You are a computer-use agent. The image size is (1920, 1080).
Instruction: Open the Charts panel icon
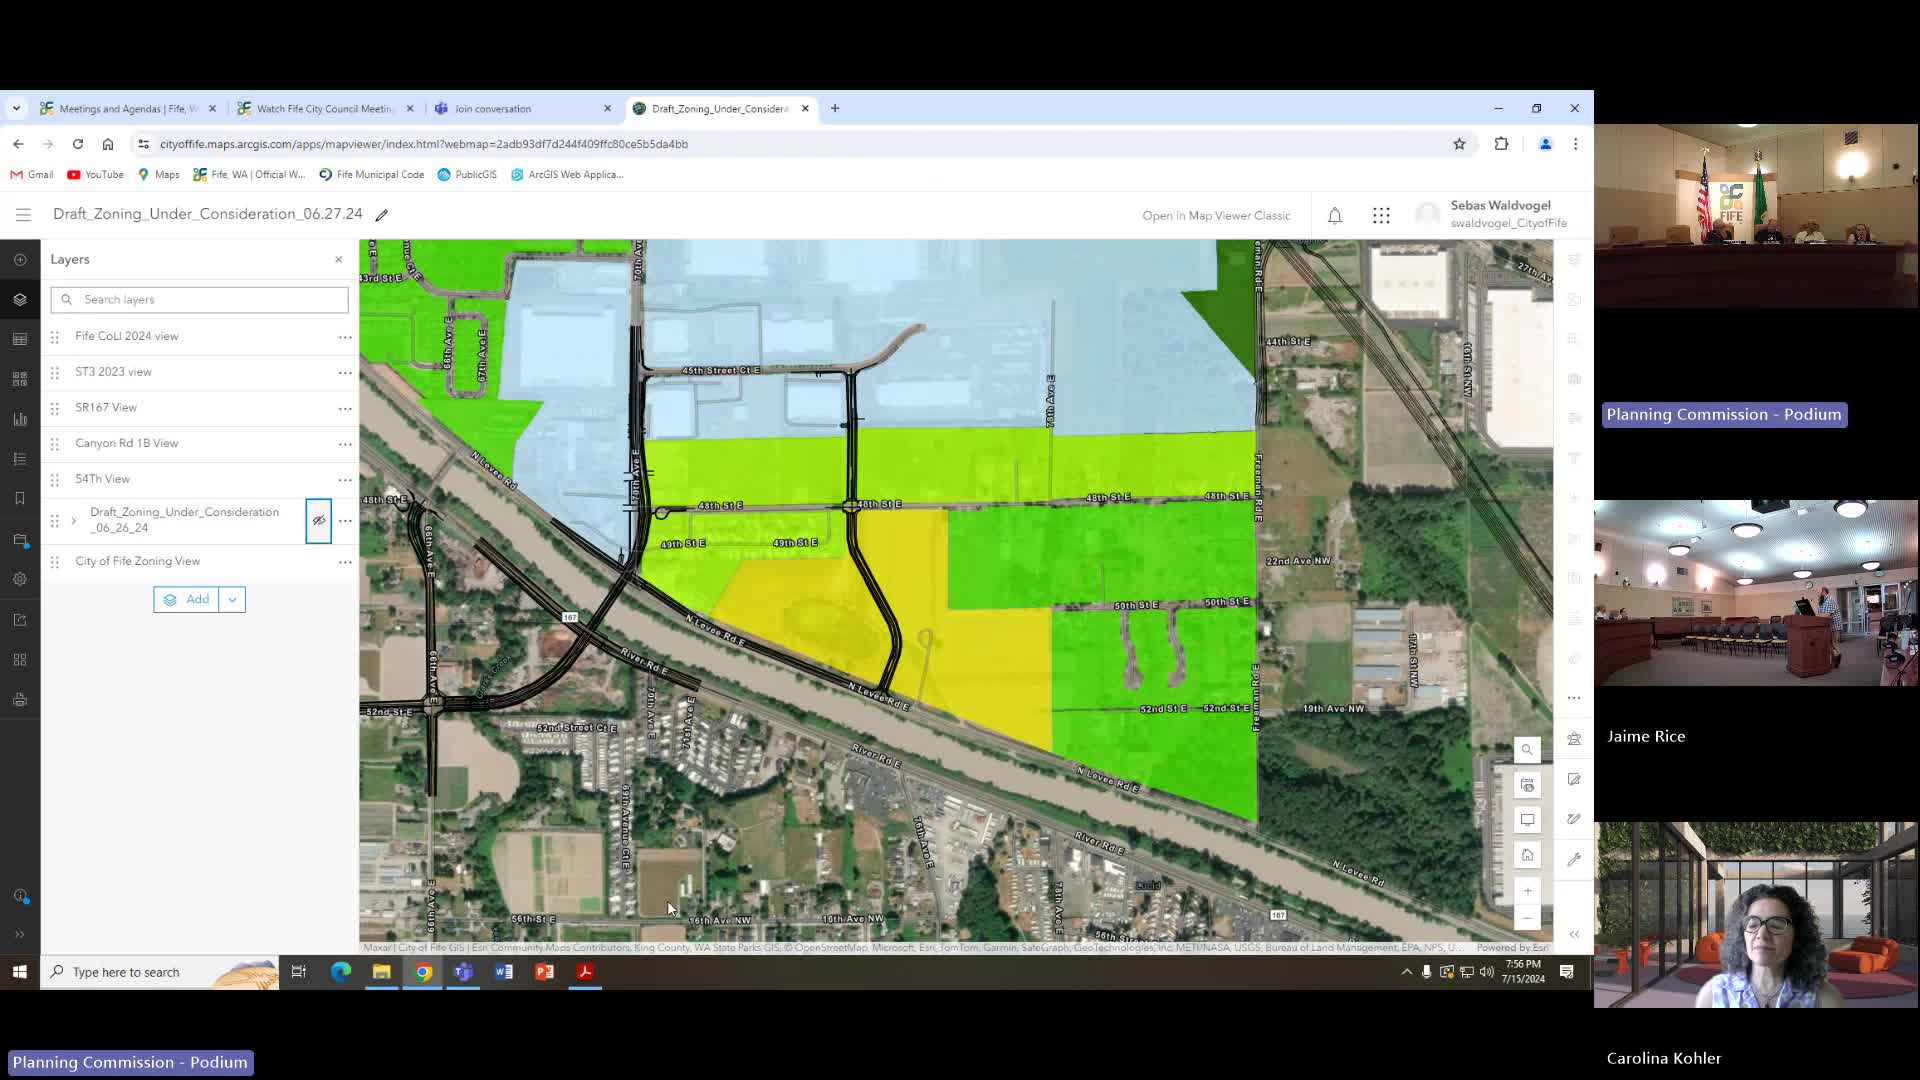coord(20,418)
